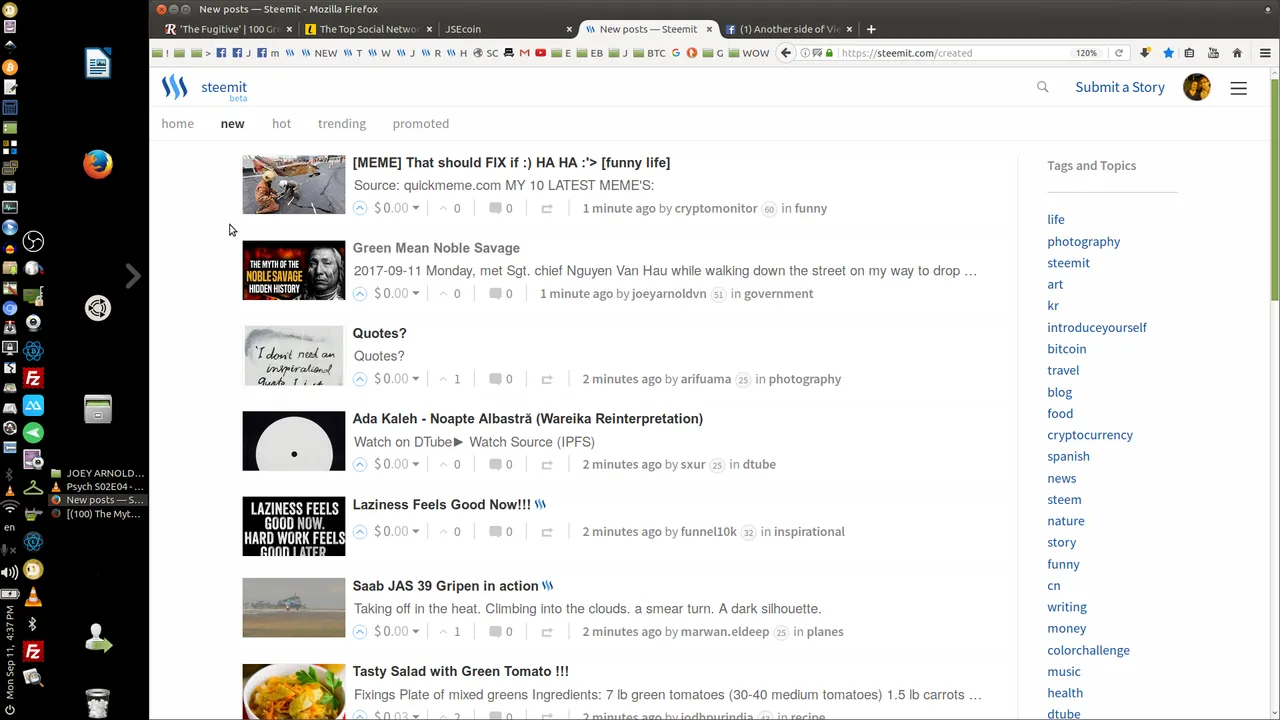Open author 'cryptomonitor' profile link

(716, 208)
